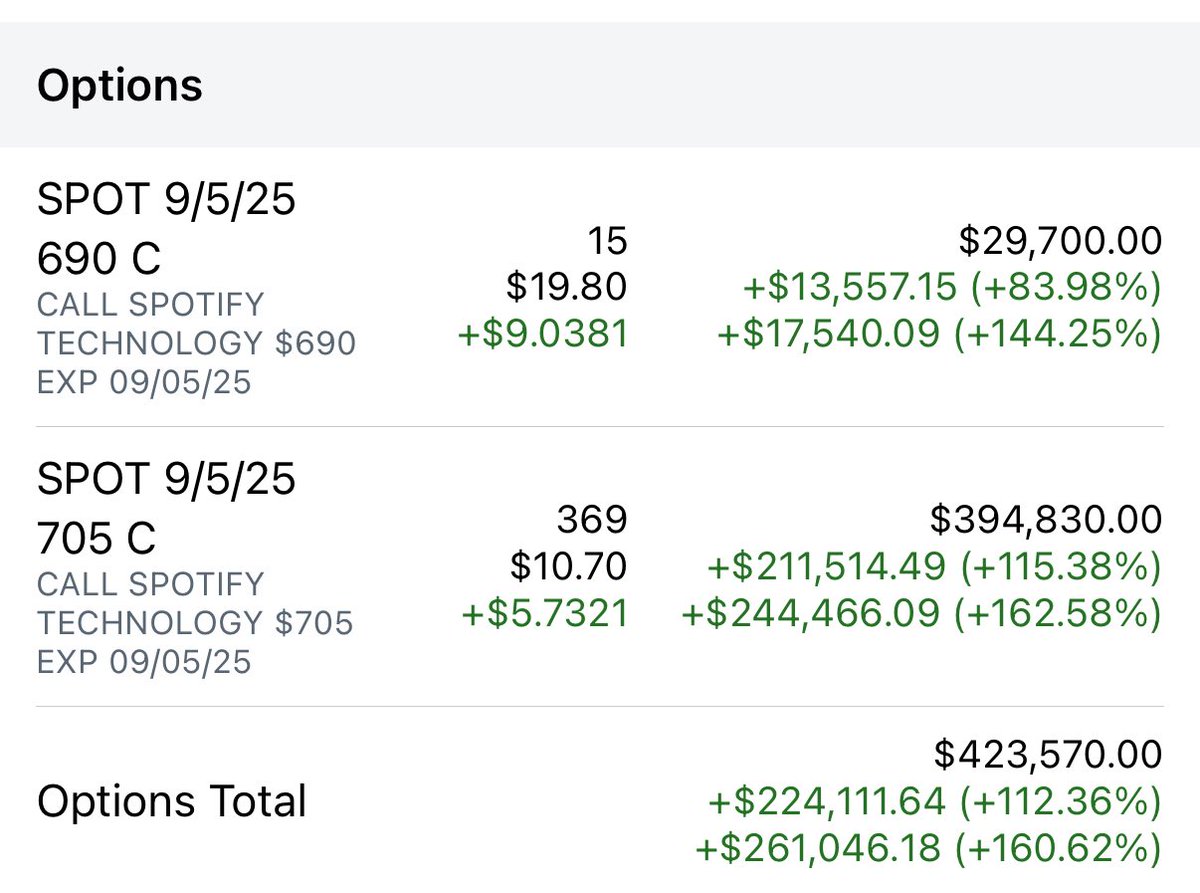Image resolution: width=1200 pixels, height=893 pixels.
Task: Select the $10.70 option price
Action: [569, 567]
